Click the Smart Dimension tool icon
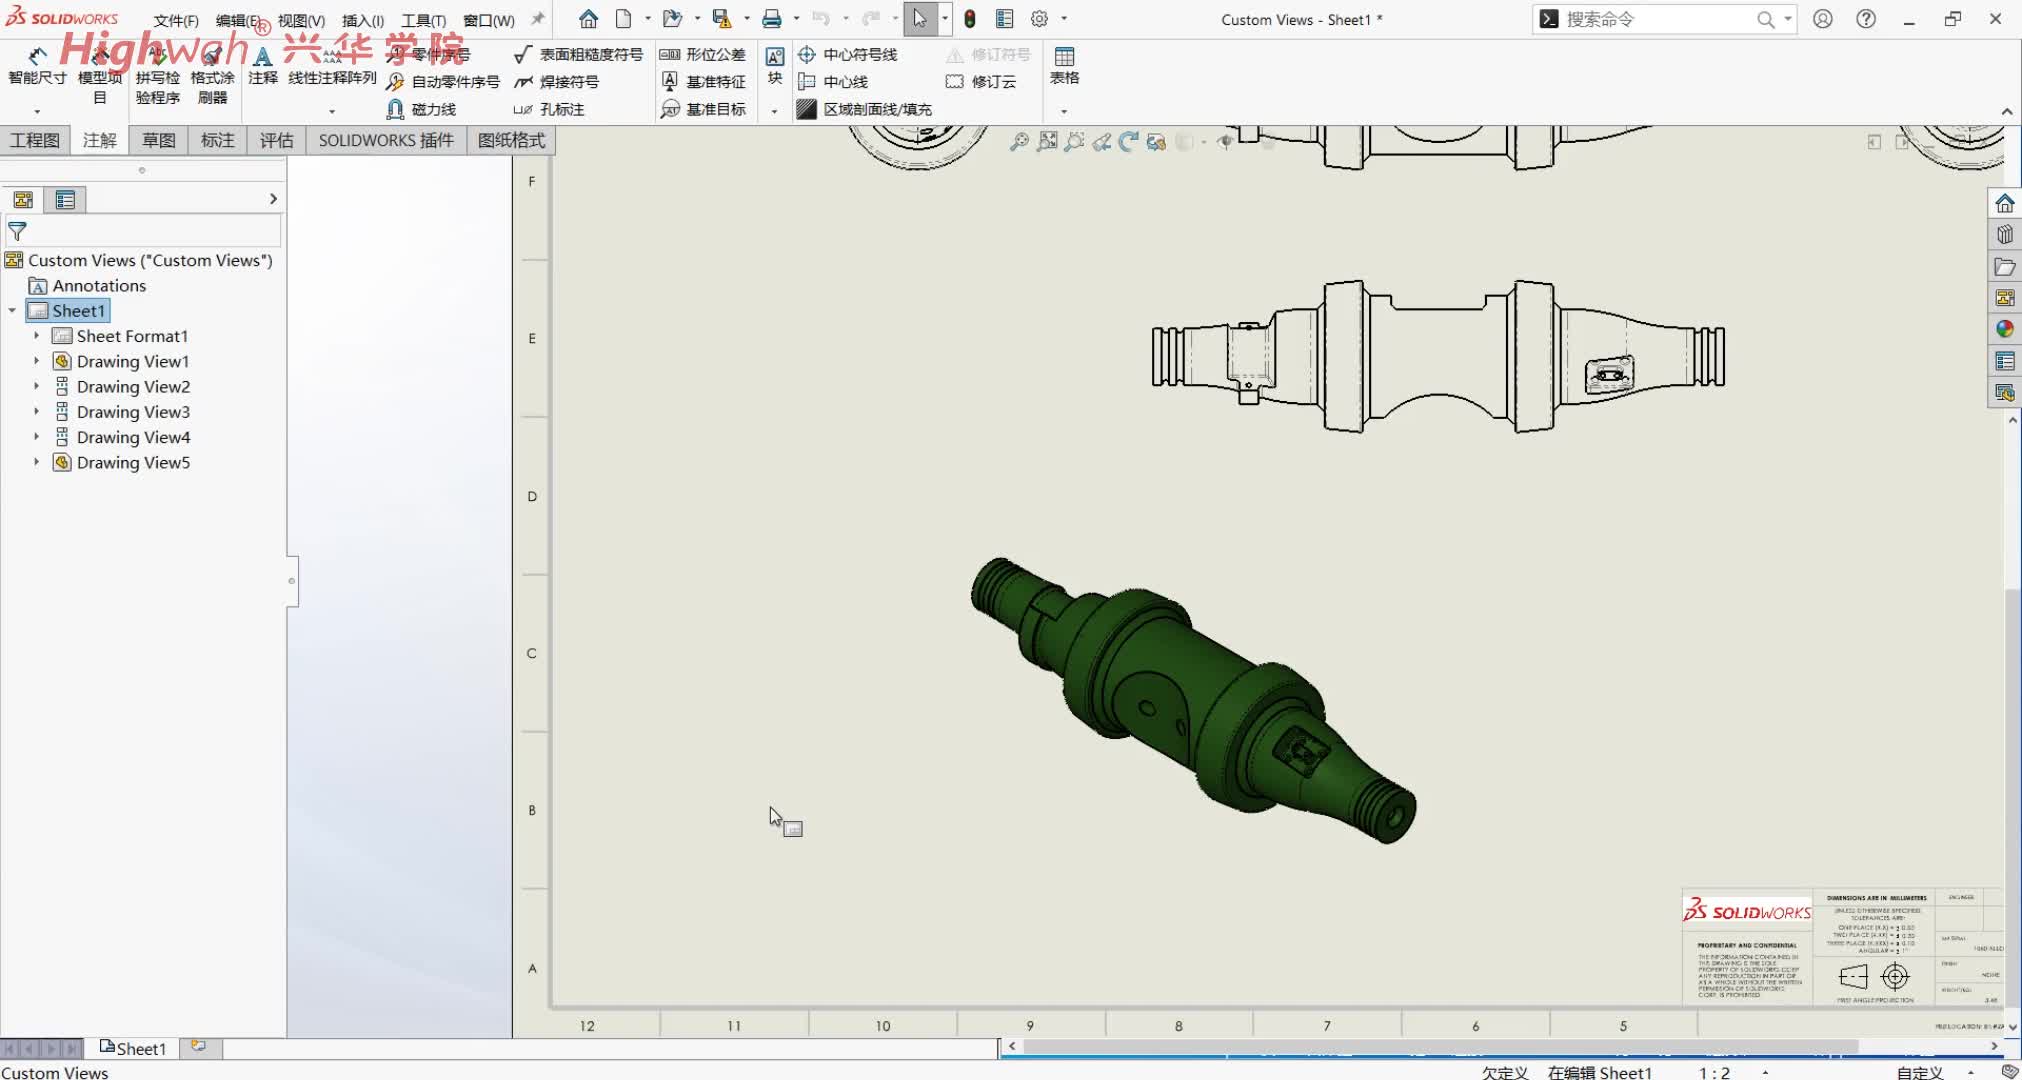Screen dimensions: 2022x1080 [37, 58]
